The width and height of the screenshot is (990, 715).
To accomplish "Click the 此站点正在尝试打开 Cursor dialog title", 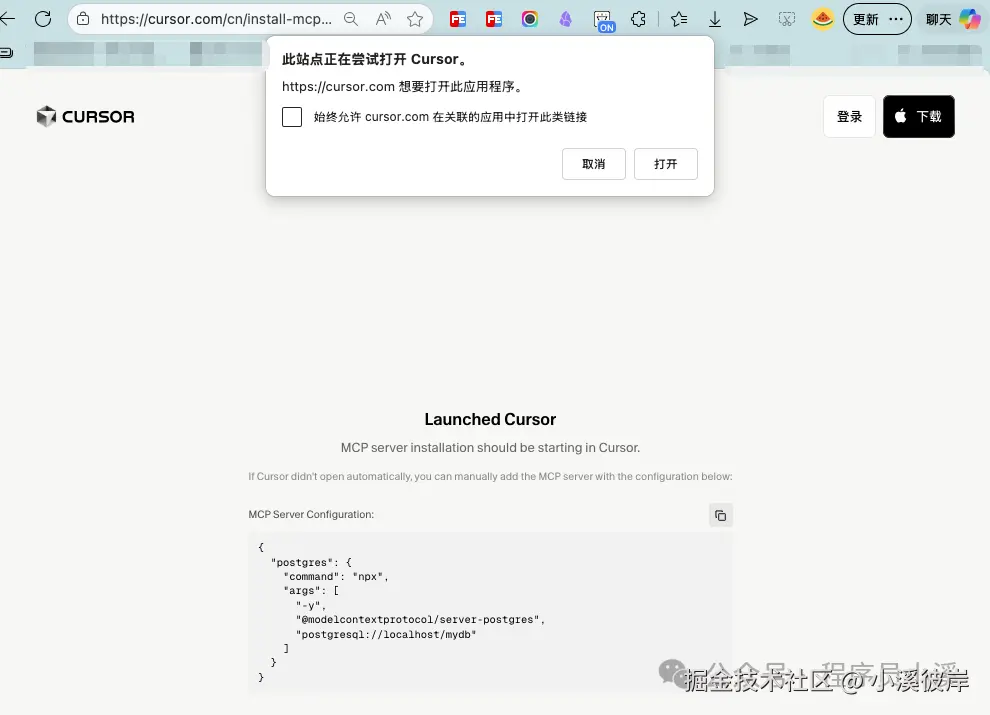I will [x=376, y=59].
